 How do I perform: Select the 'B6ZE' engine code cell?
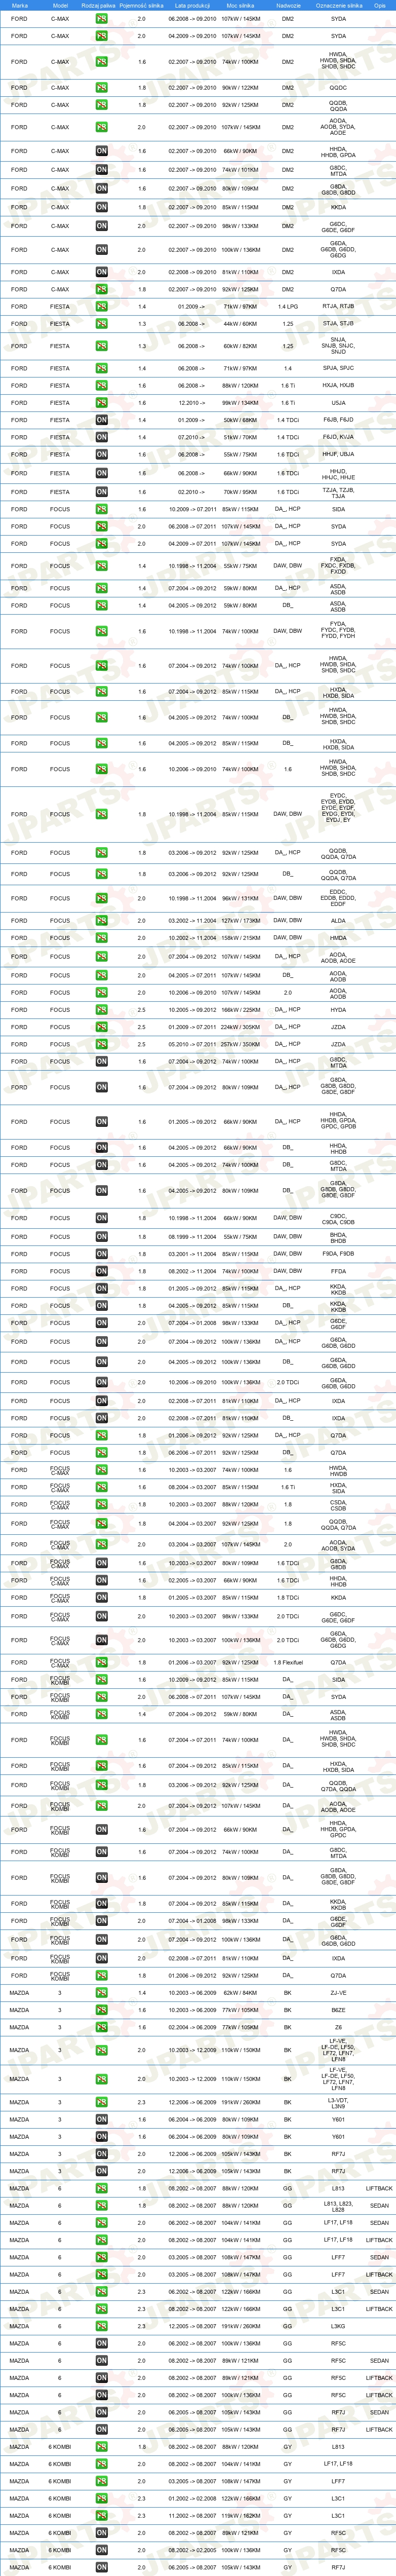338,2010
